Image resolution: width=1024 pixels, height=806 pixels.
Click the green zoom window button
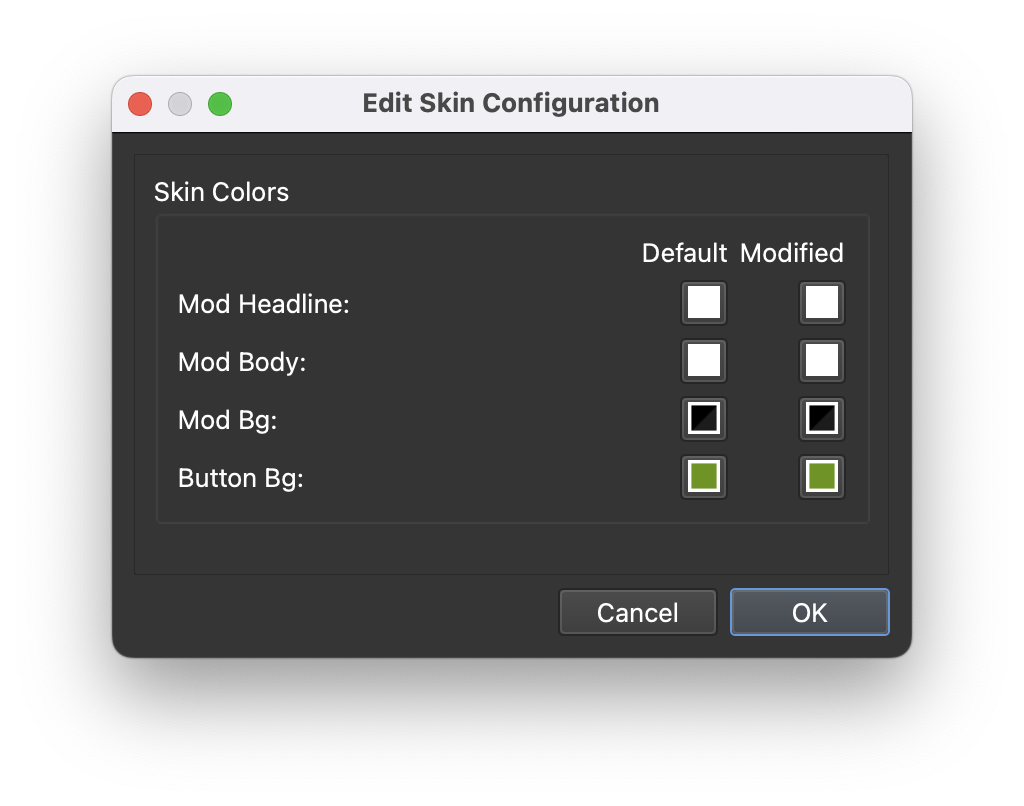pos(220,104)
